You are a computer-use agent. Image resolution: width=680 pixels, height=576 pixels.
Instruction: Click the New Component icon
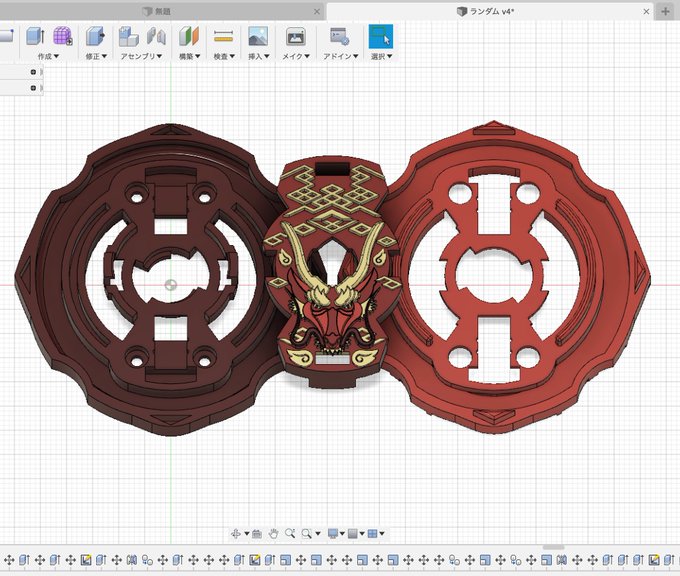pyautogui.click(x=128, y=36)
